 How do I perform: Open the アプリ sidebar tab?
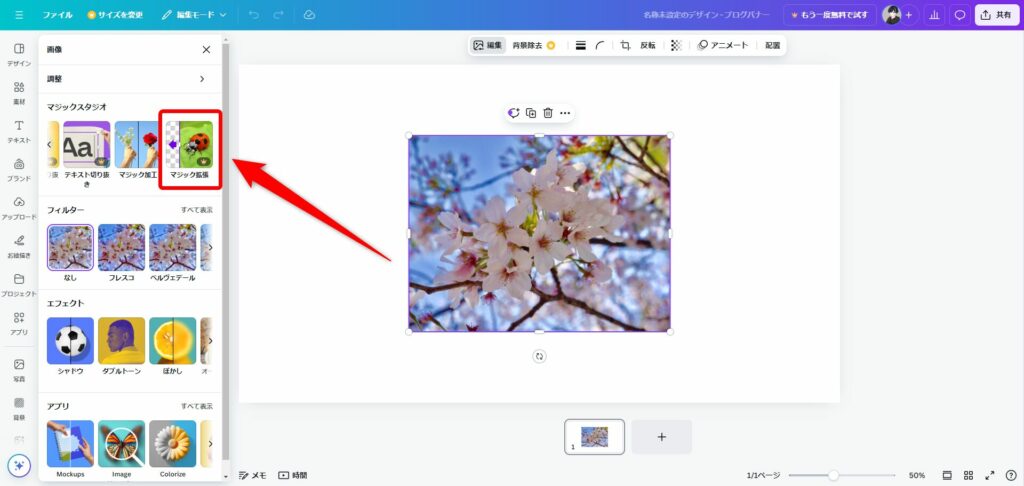[x=19, y=323]
